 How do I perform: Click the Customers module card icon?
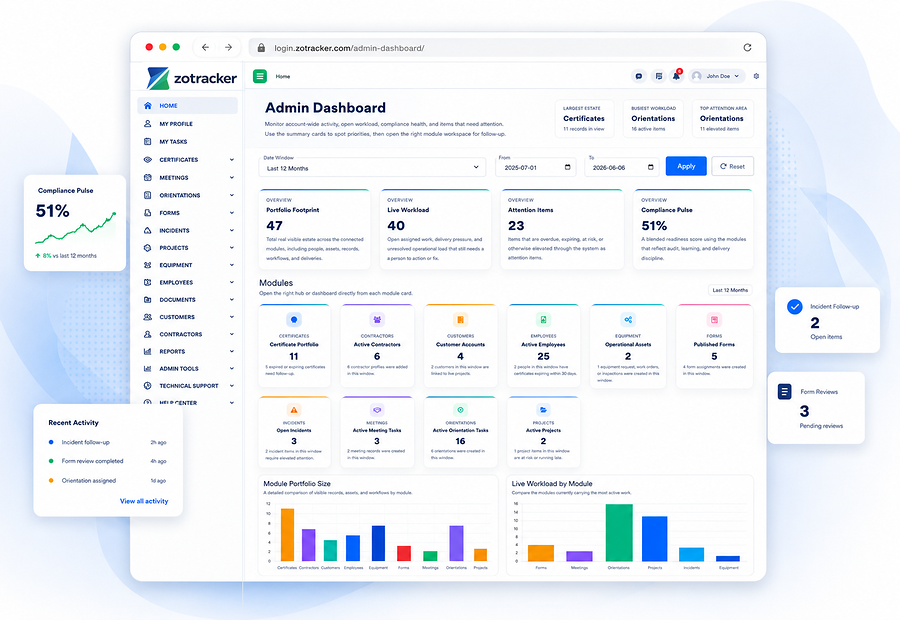click(460, 320)
